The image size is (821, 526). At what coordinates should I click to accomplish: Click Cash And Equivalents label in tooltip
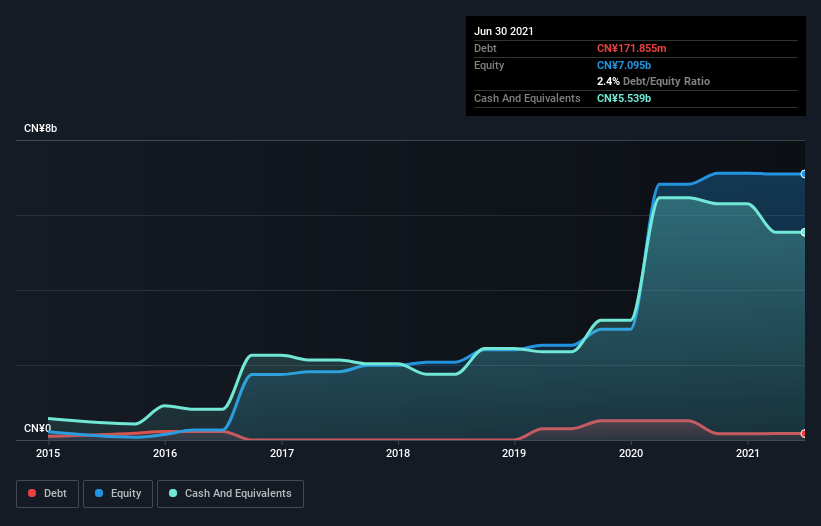coord(527,98)
